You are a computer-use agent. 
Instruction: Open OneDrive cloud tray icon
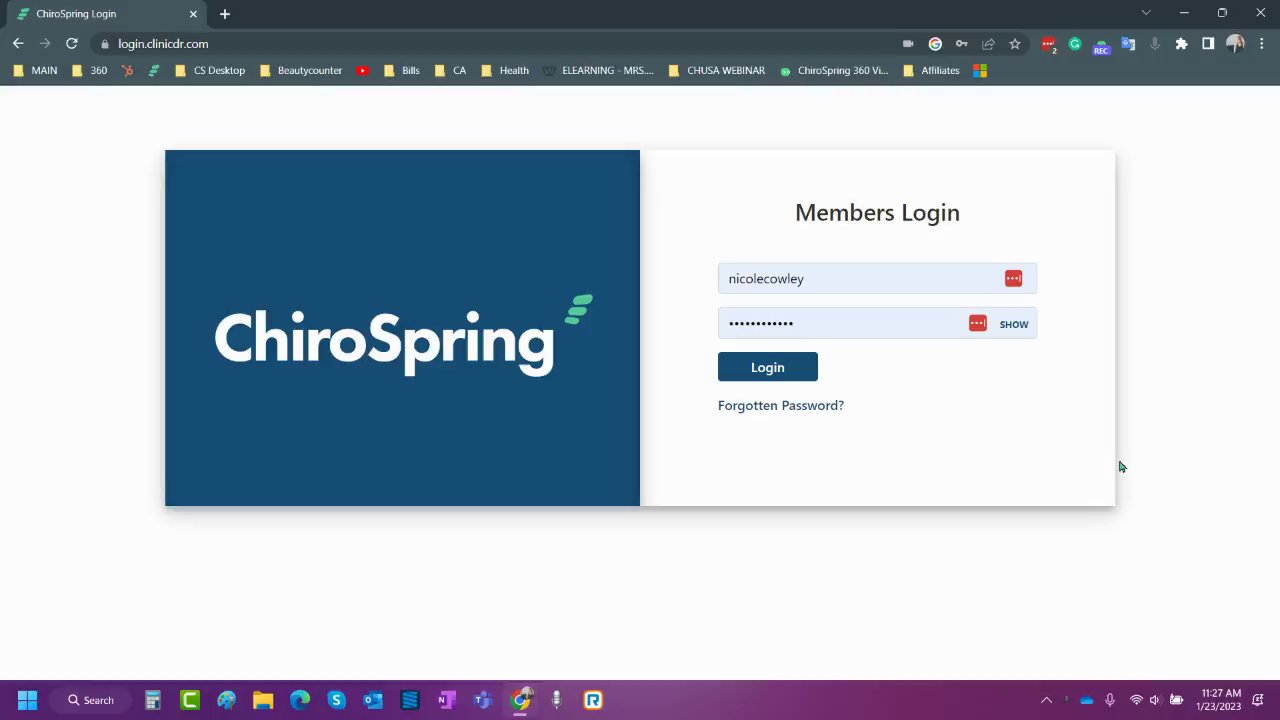(1087, 700)
